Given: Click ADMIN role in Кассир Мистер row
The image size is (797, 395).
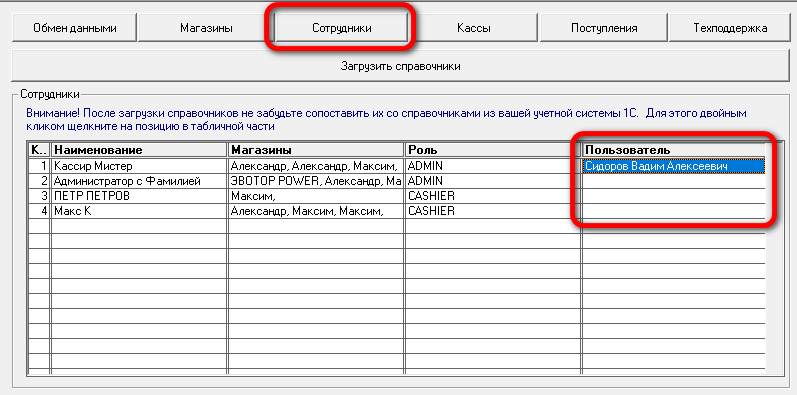Looking at the screenshot, I should click(x=493, y=166).
